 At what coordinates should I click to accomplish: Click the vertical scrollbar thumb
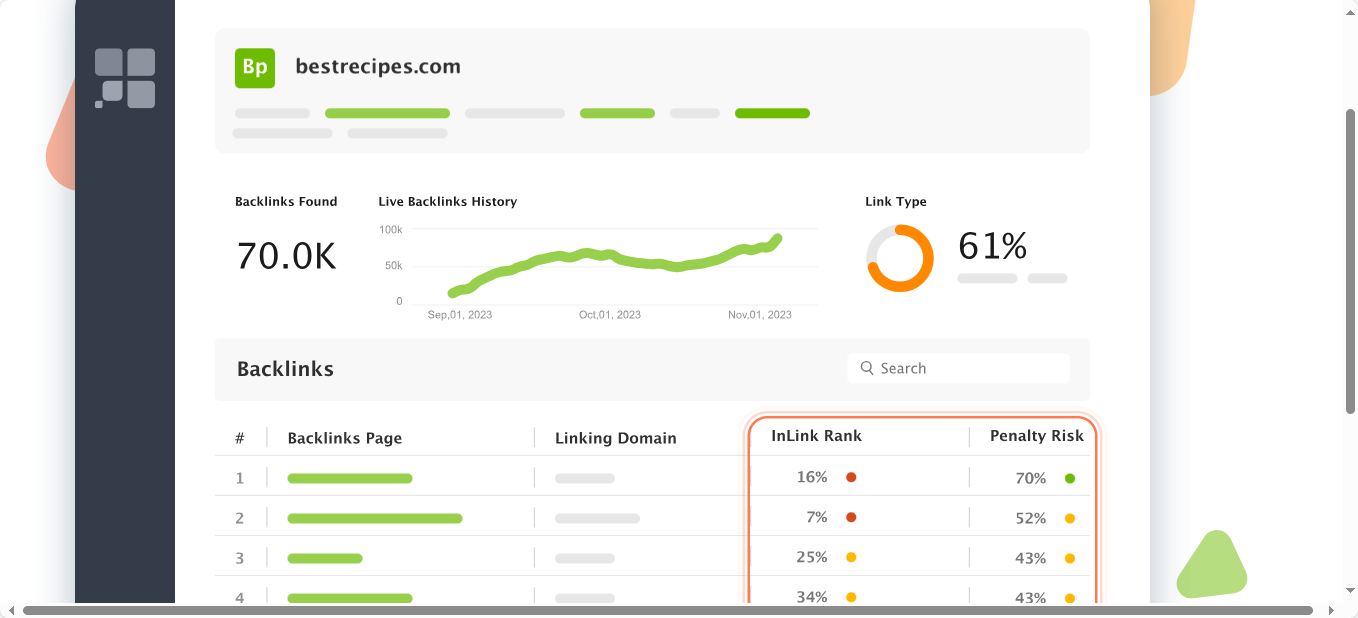(x=1350, y=262)
